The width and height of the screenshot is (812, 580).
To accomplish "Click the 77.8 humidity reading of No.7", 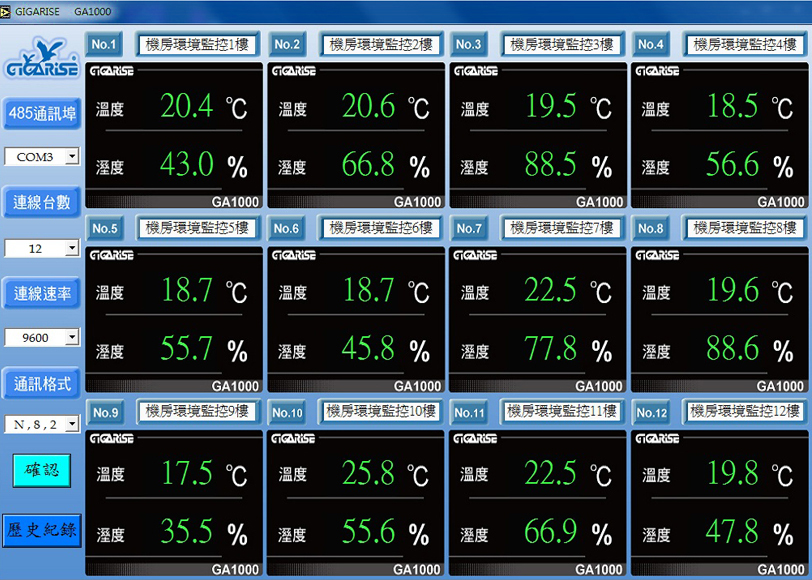I will [x=550, y=348].
